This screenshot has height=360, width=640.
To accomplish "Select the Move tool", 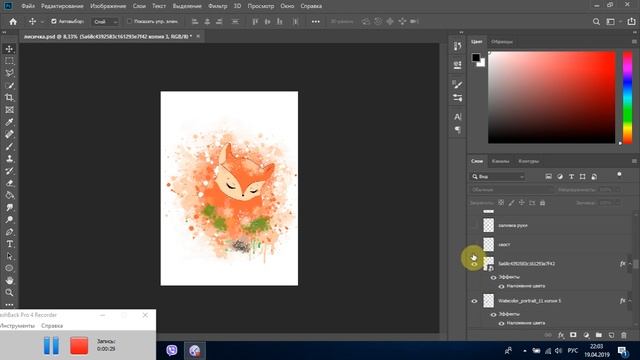I will [9, 49].
